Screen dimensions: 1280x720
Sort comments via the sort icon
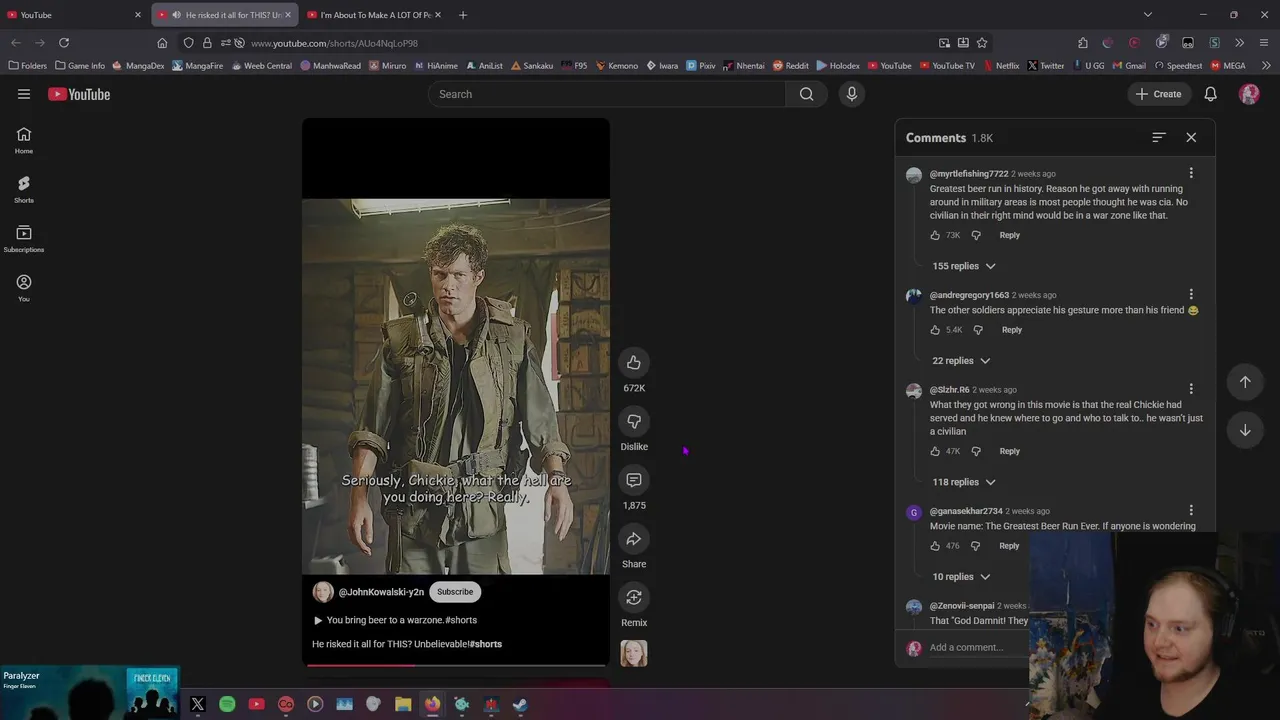1159,137
